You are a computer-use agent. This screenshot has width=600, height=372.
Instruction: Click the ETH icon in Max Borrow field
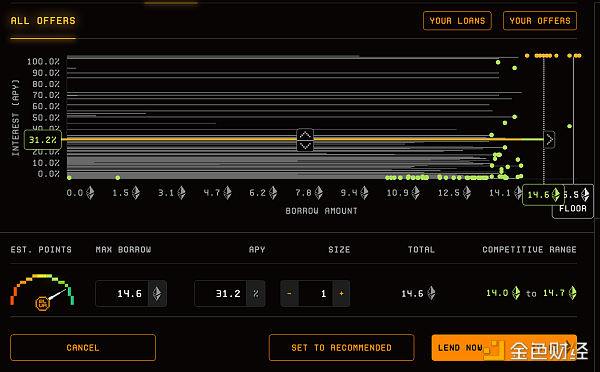(157, 294)
